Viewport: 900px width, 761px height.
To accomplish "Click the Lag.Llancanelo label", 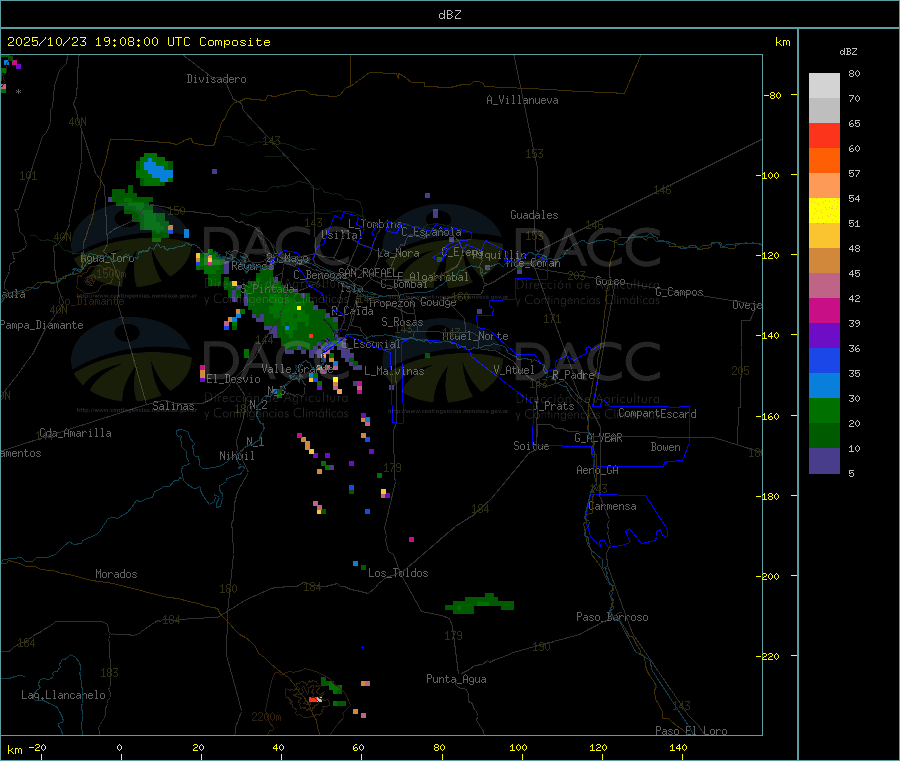I will pos(63,695).
